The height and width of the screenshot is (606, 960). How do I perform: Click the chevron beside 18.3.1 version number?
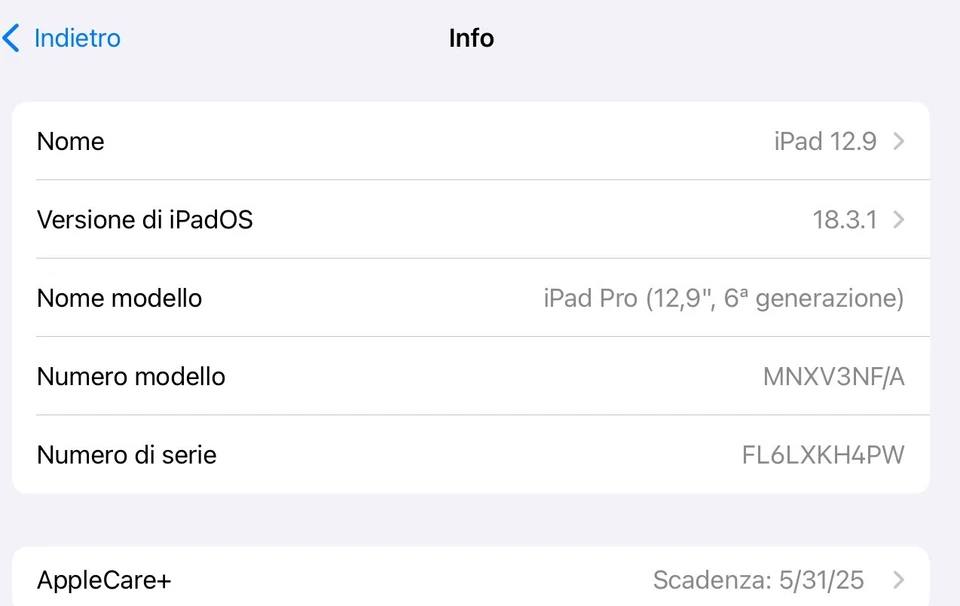[x=897, y=219]
